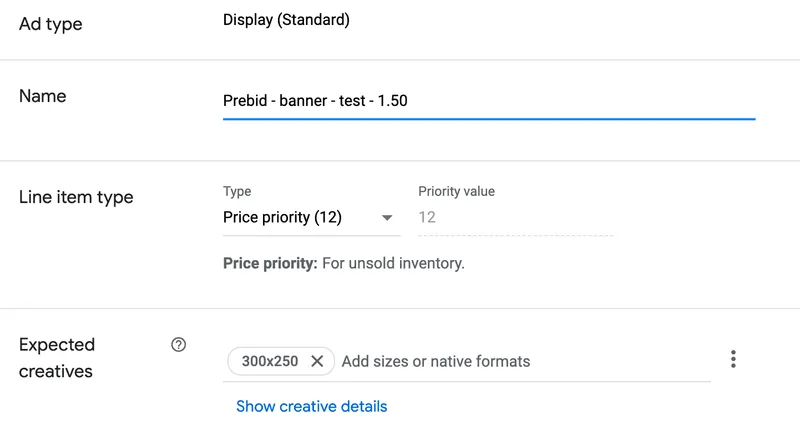Click the For unsold inventory description text

point(393,264)
